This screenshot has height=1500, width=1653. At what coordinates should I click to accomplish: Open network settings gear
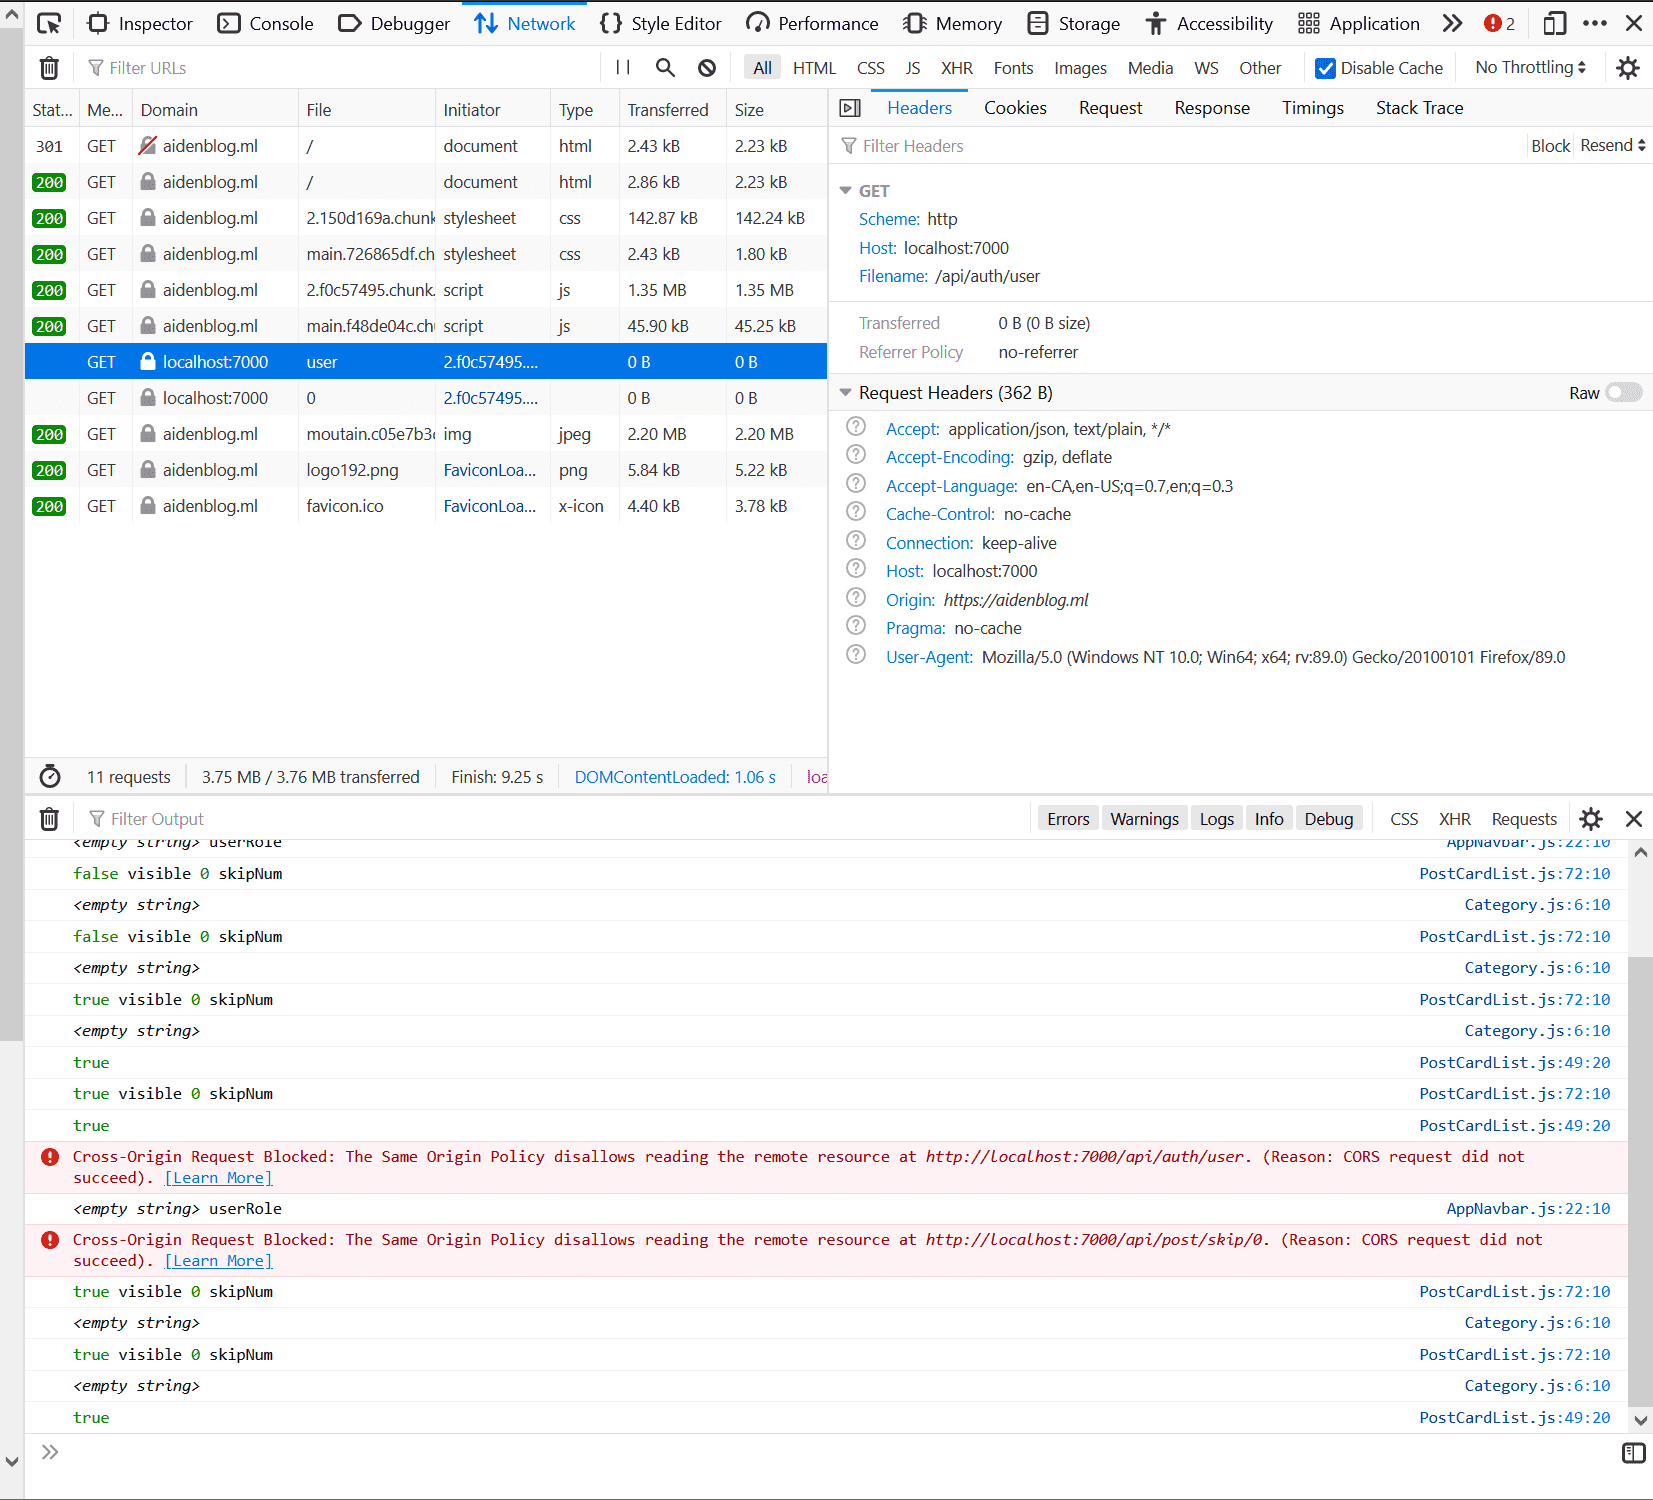(x=1628, y=68)
